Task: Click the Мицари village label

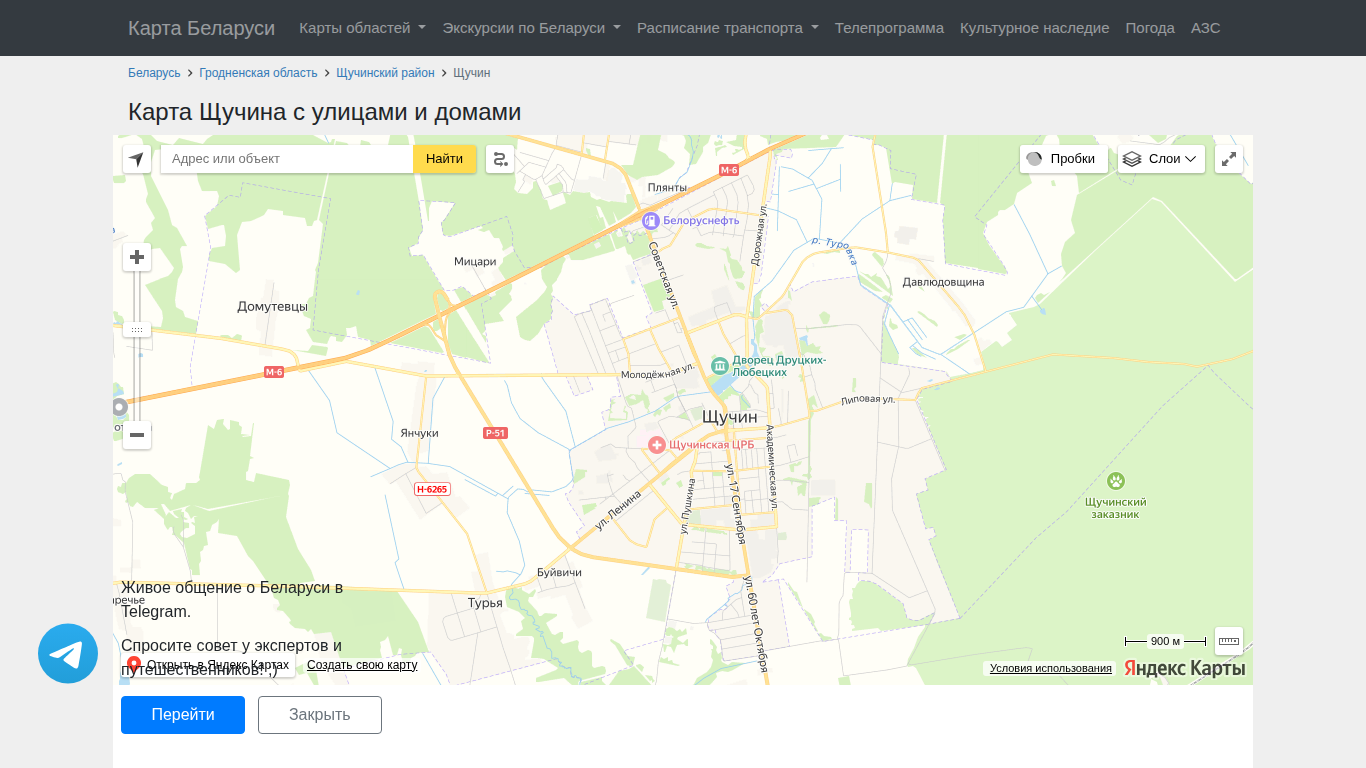Action: 475,262
